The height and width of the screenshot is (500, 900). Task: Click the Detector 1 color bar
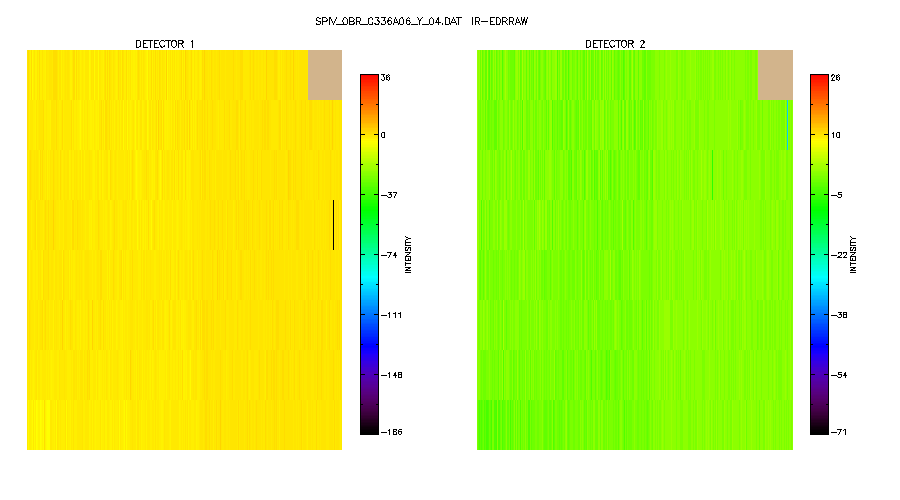(x=370, y=254)
